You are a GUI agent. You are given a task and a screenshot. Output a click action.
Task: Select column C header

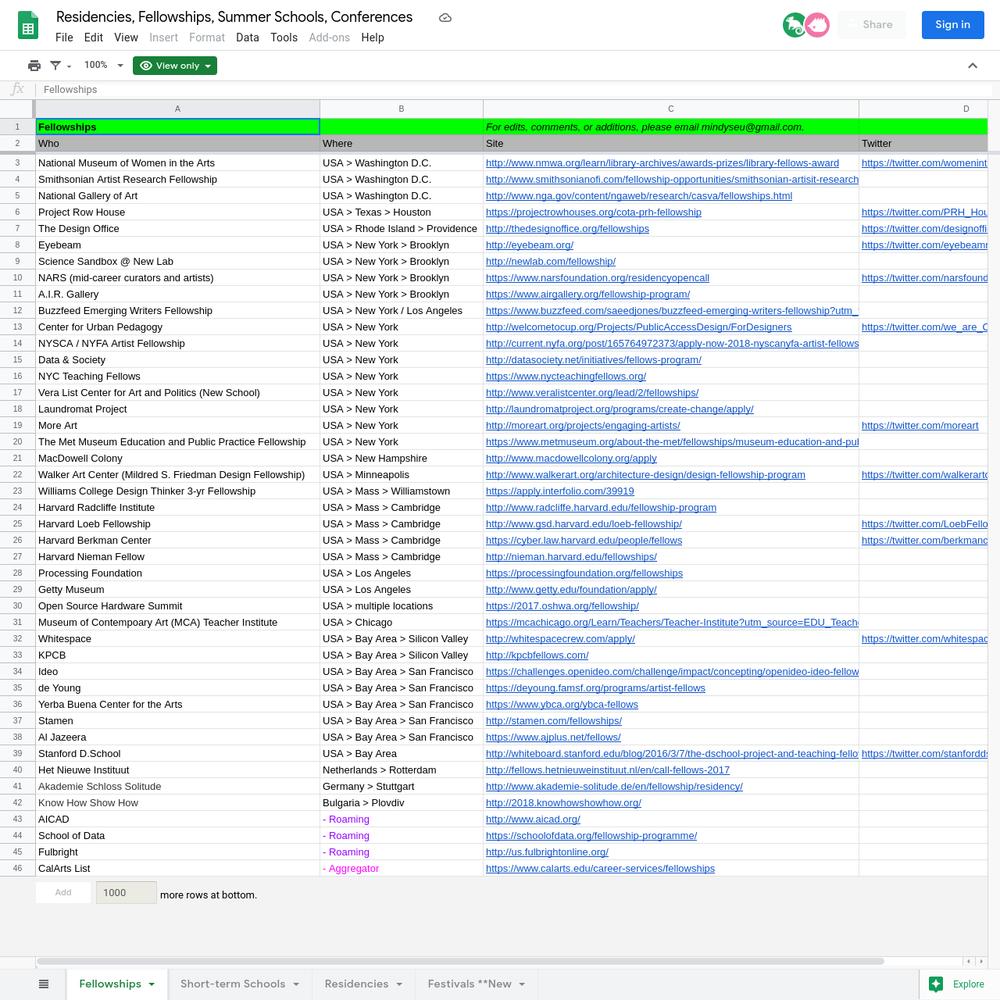click(671, 109)
